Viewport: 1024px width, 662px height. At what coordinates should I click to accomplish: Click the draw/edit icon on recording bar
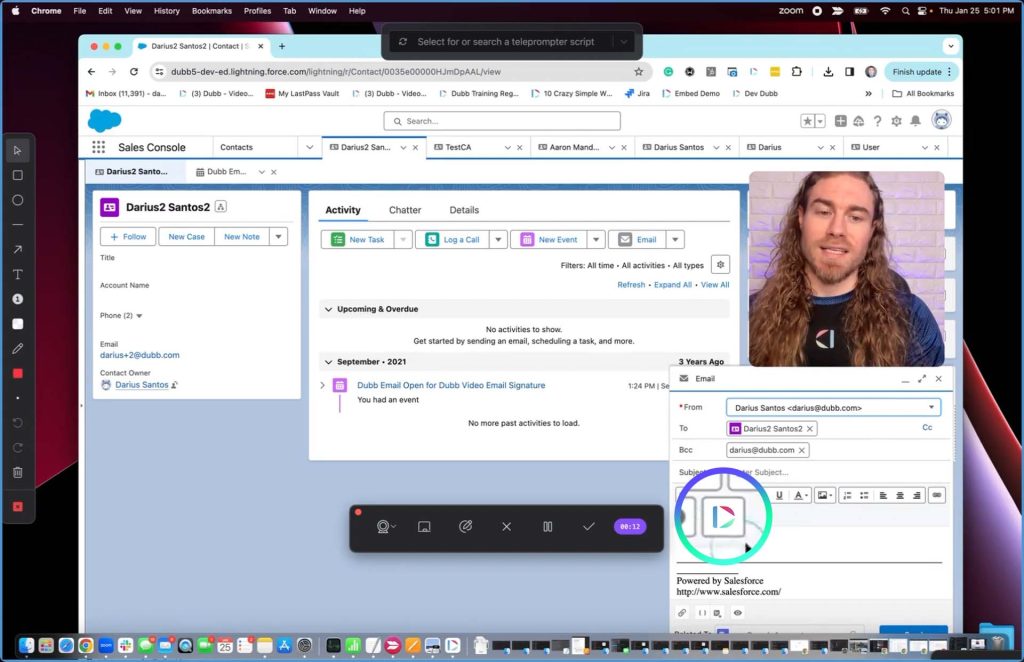[465, 526]
